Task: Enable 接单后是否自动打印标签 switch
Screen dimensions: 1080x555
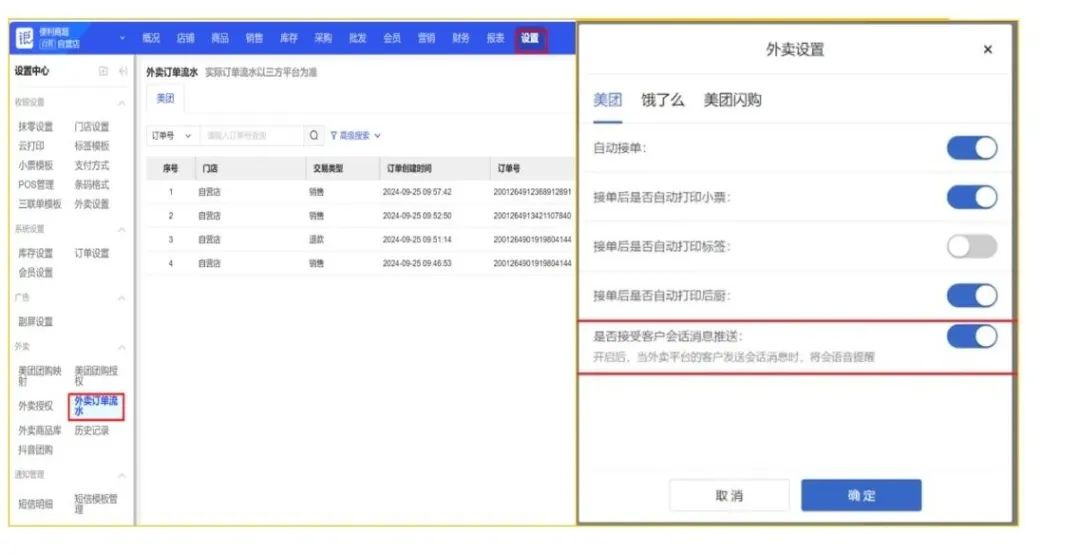Action: (971, 246)
